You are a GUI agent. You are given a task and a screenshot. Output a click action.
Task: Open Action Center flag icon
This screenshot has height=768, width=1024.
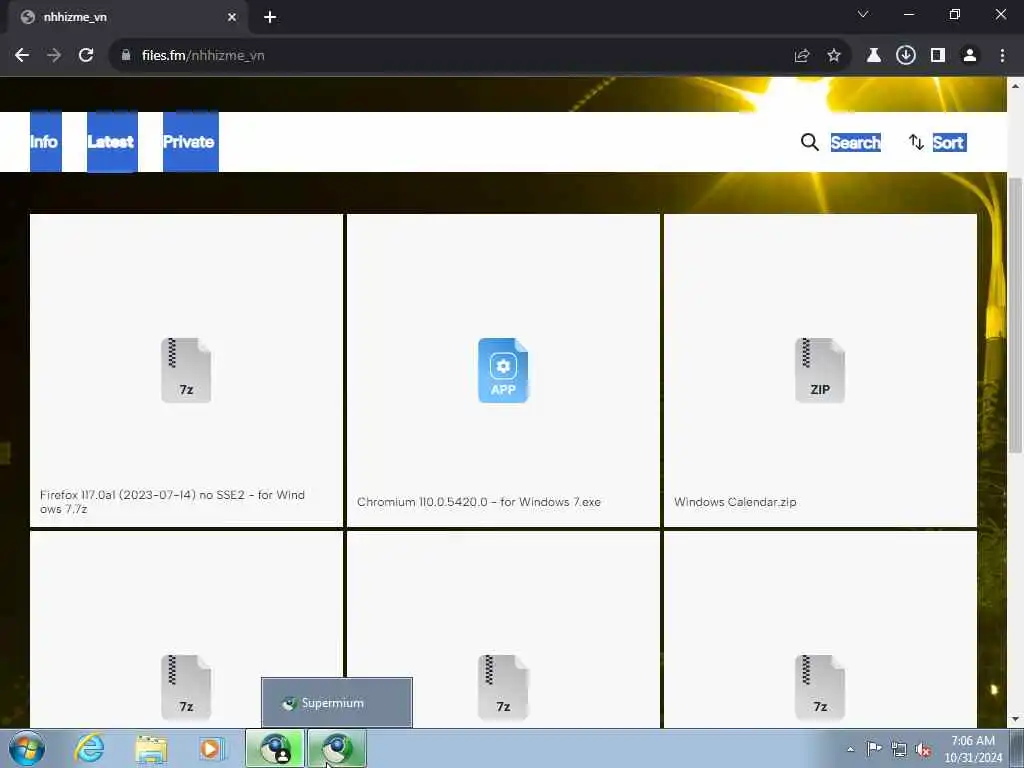(874, 748)
